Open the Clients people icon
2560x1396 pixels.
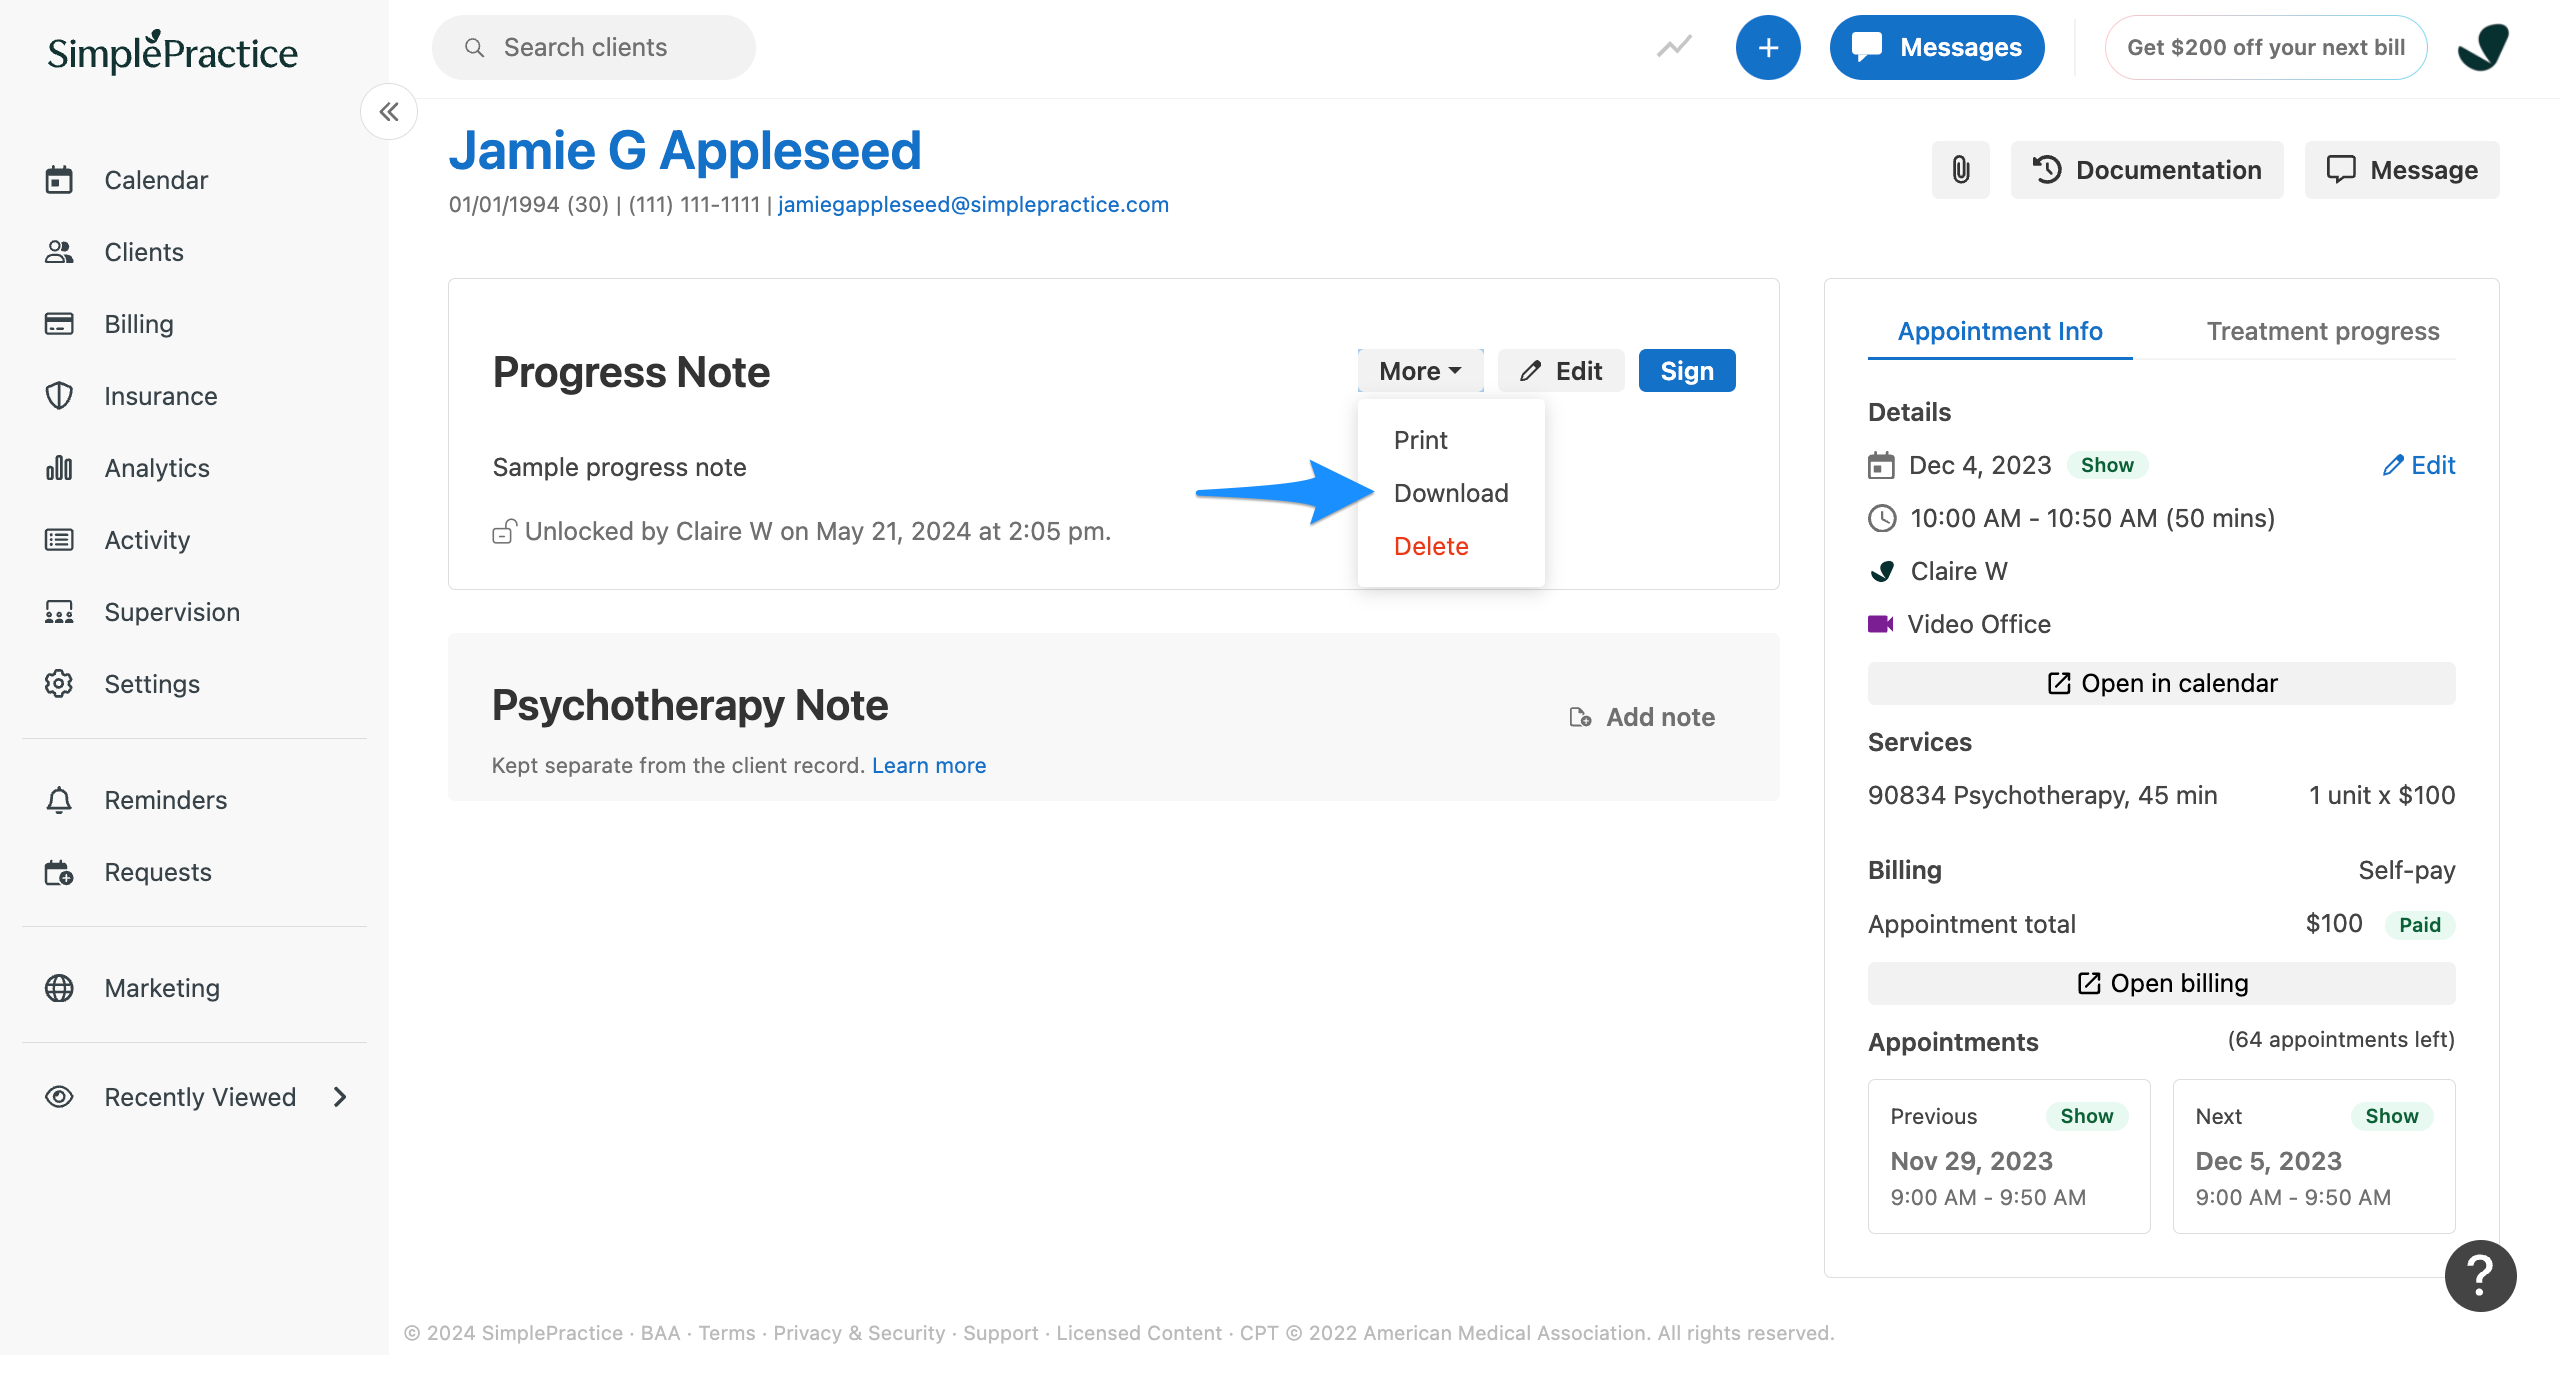[59, 252]
